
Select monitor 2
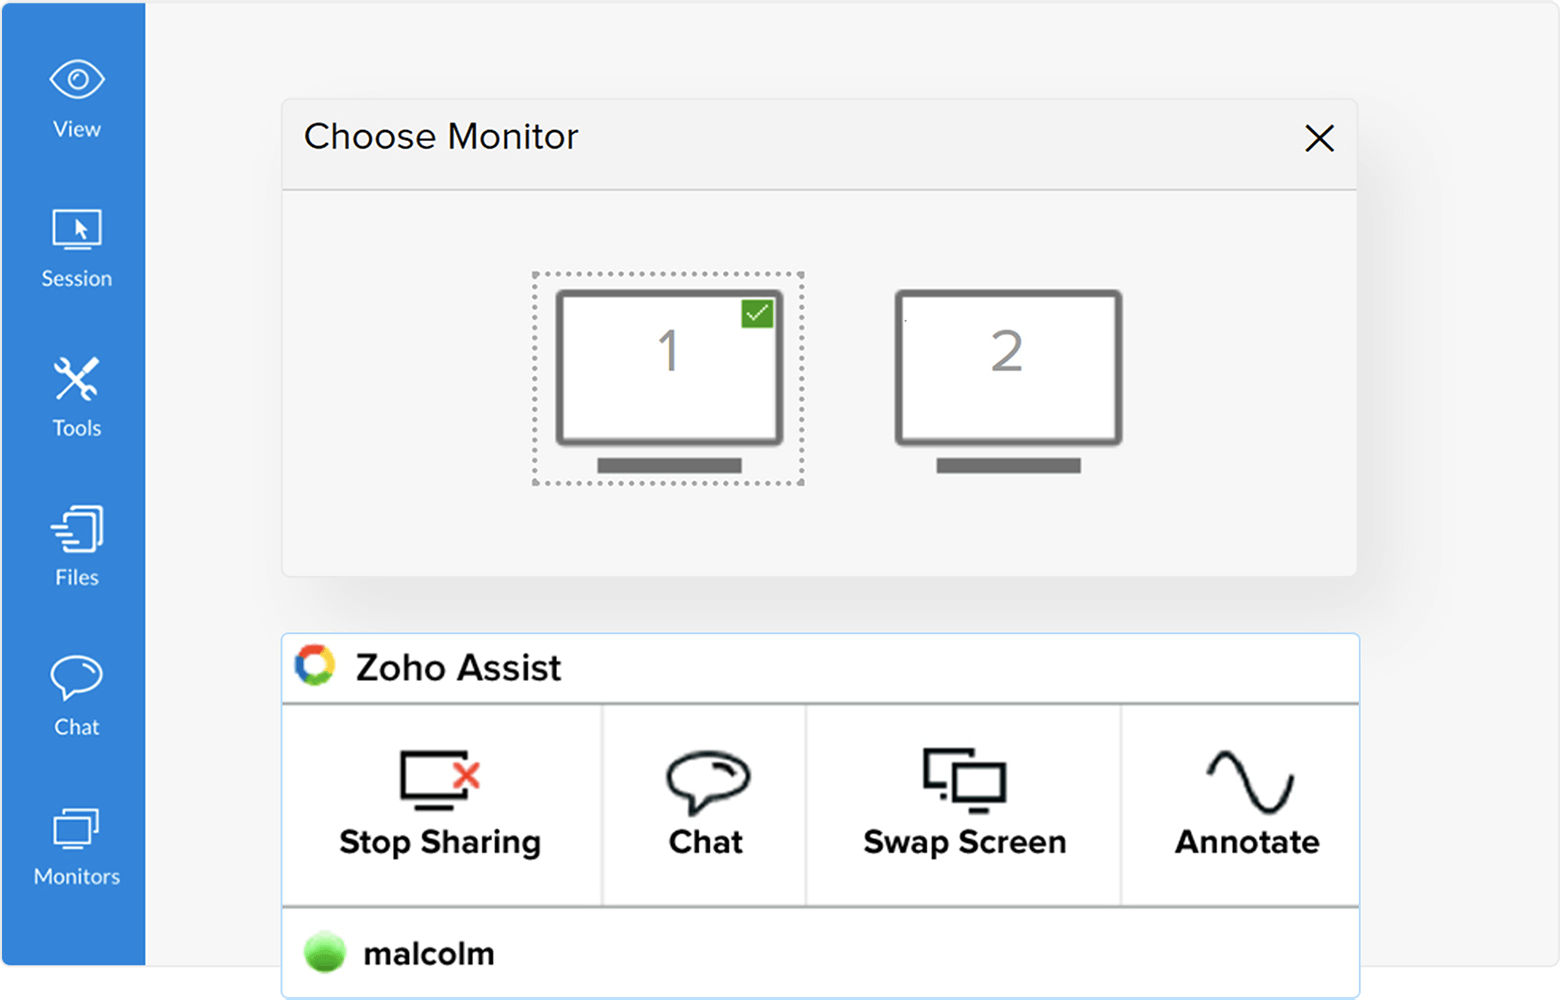pyautogui.click(x=1008, y=369)
